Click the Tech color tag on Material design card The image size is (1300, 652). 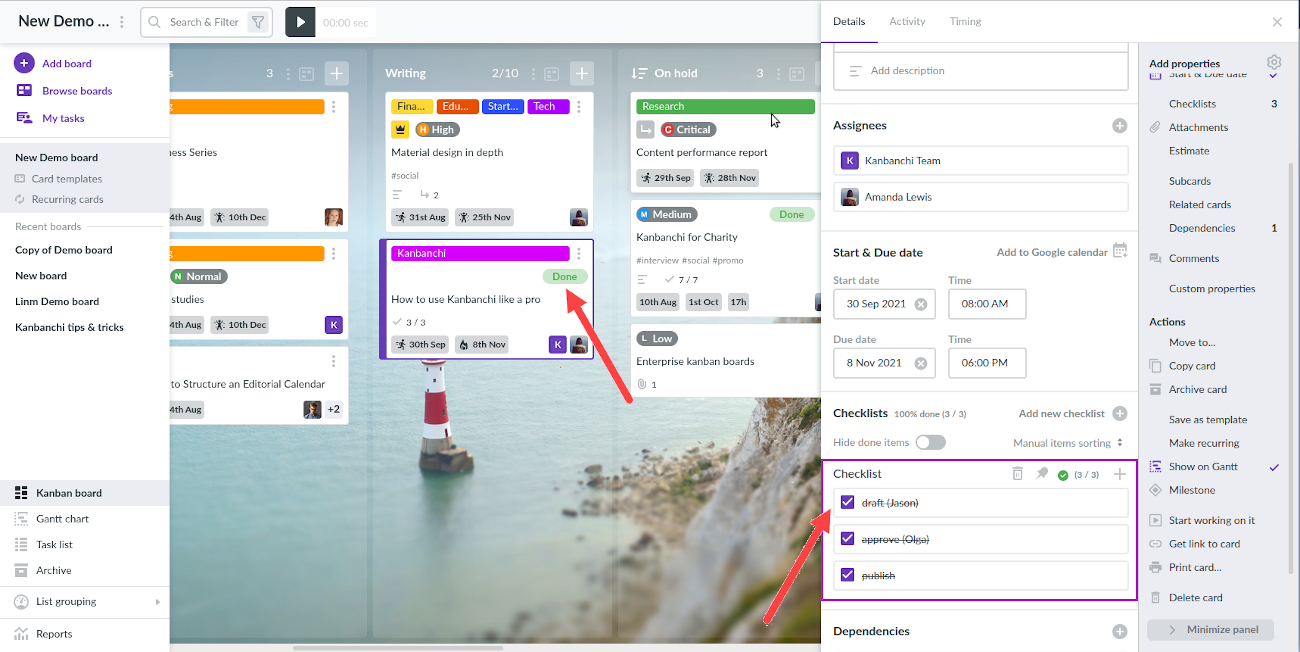click(548, 106)
